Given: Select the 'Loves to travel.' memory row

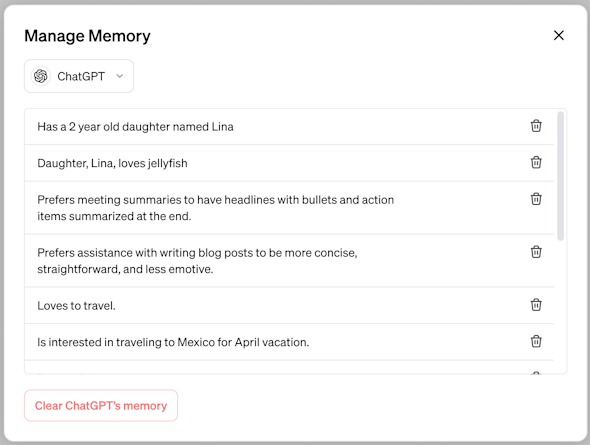Looking at the screenshot, I should pos(289,305).
